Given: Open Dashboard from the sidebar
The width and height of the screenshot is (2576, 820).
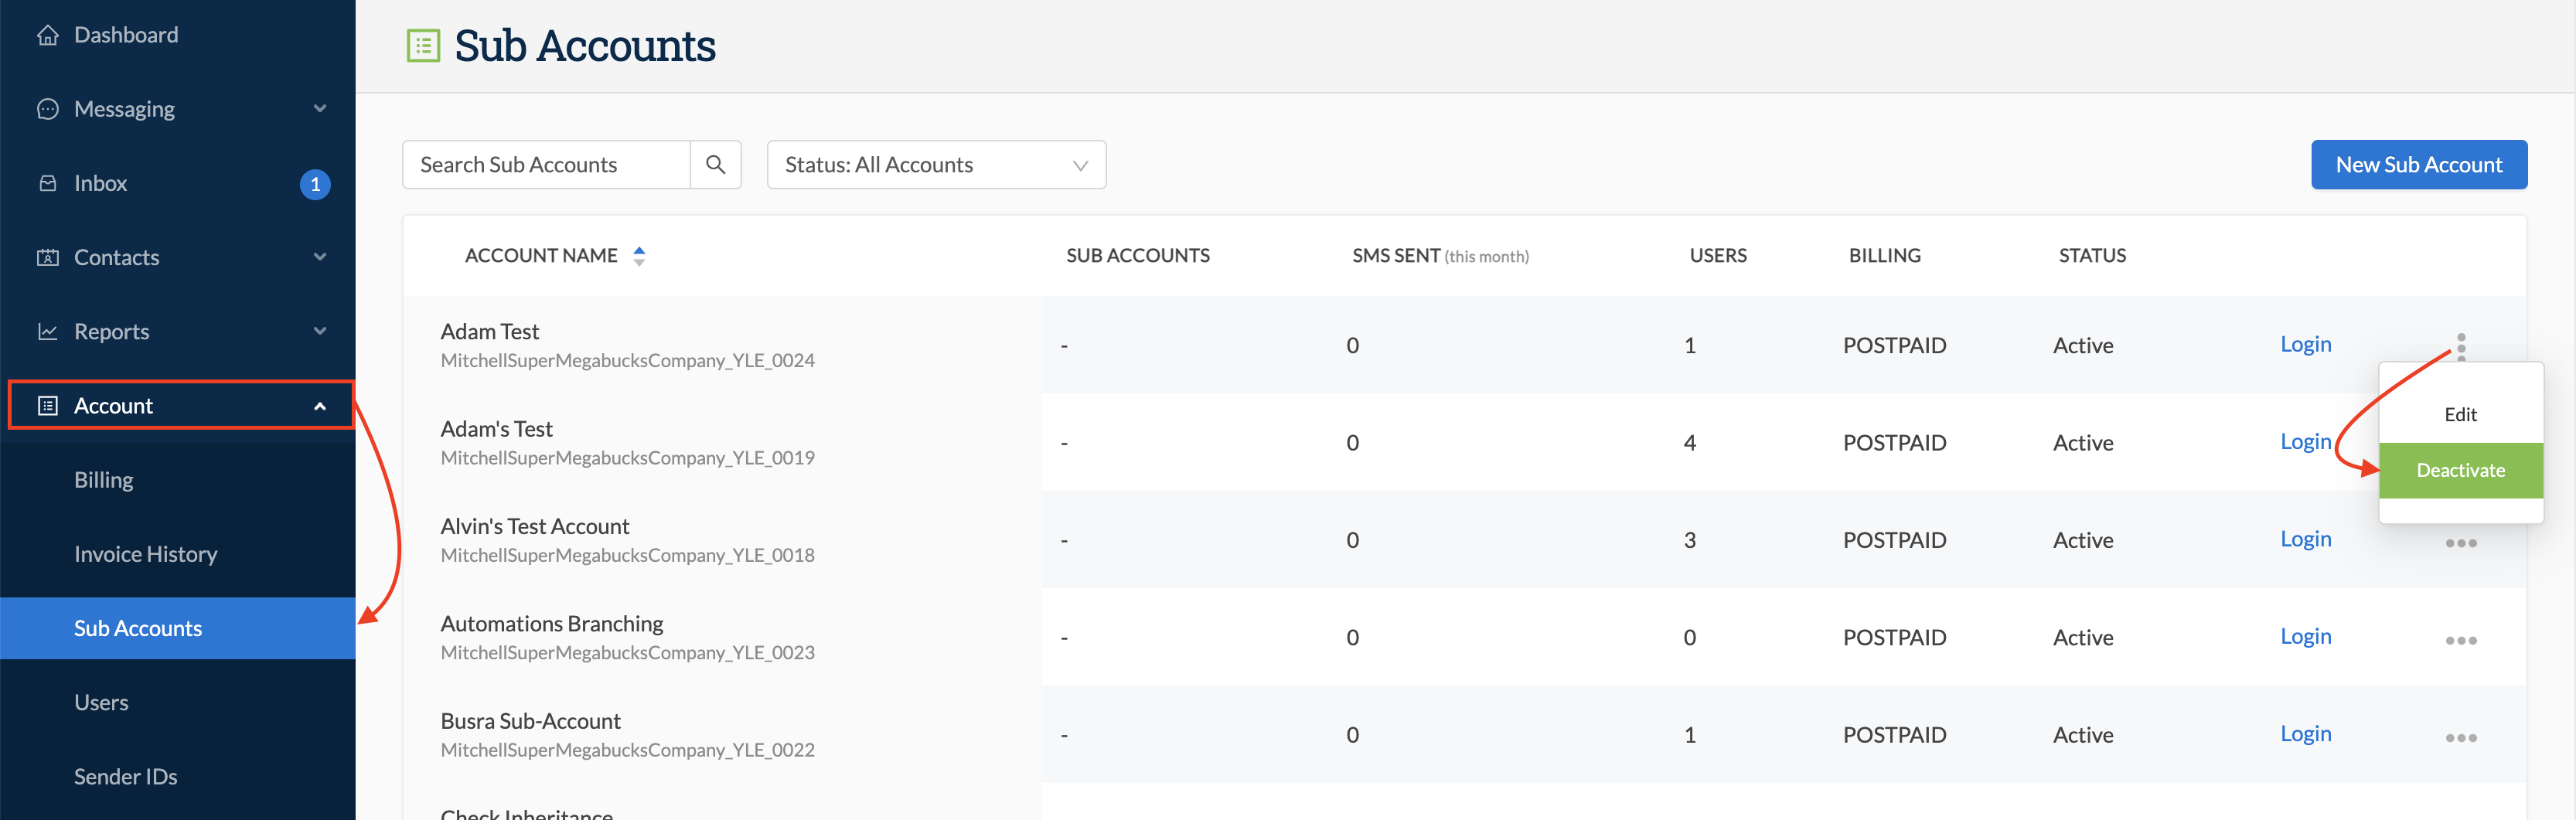Looking at the screenshot, I should pos(126,35).
